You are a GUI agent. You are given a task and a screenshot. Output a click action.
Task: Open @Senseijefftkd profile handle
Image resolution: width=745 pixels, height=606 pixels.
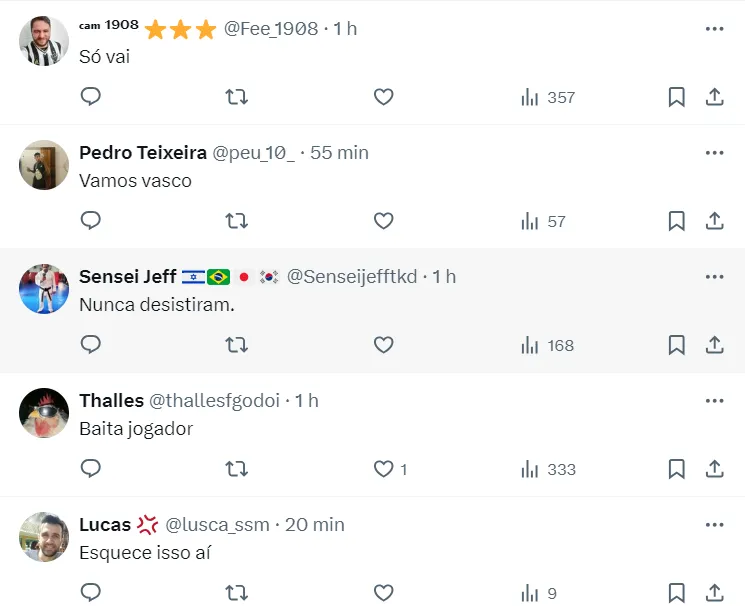click(354, 277)
